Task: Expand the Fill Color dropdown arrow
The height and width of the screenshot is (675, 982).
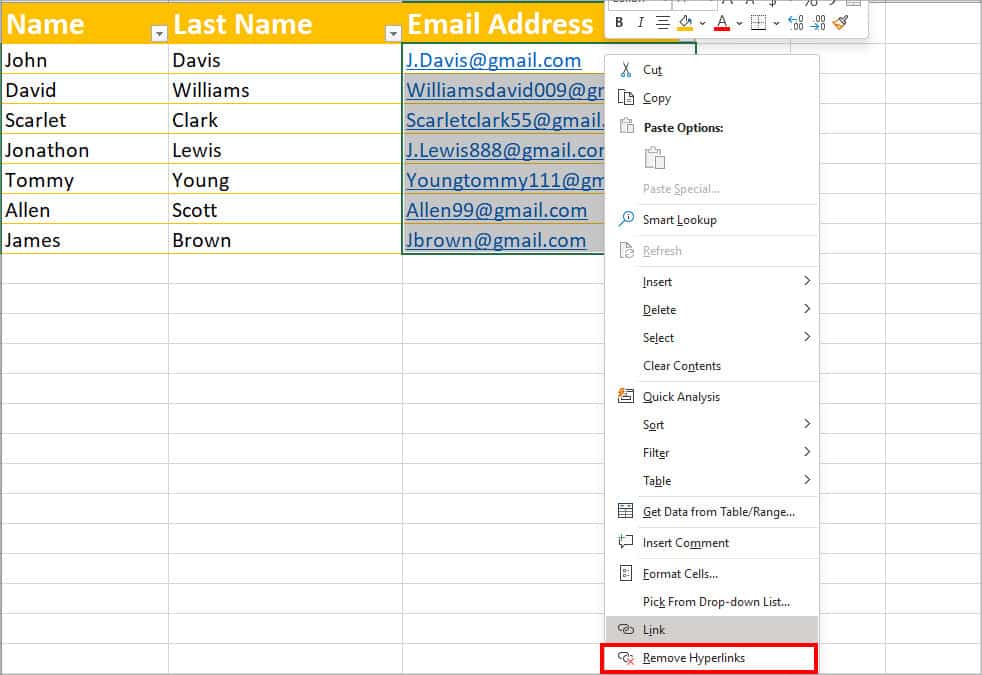Action: tap(702, 23)
